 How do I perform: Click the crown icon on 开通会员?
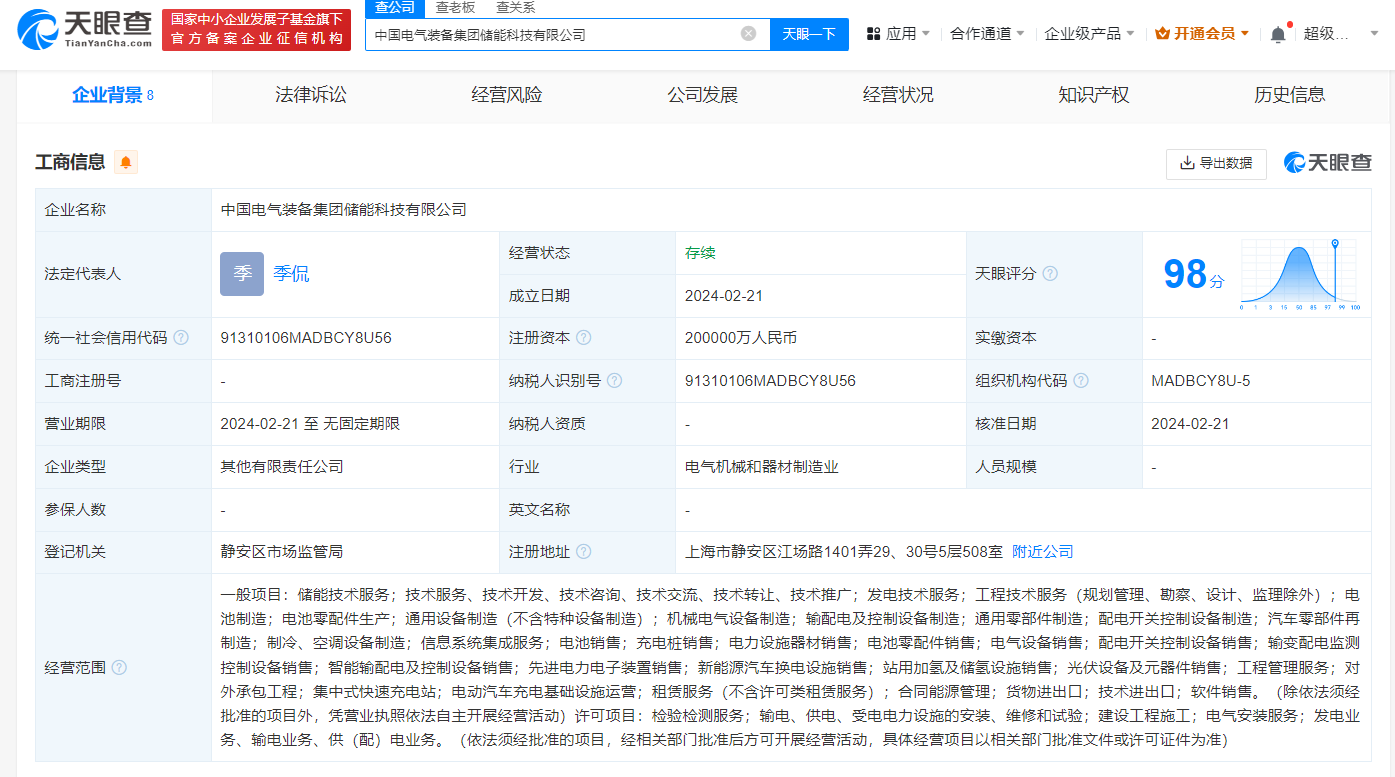click(1162, 32)
